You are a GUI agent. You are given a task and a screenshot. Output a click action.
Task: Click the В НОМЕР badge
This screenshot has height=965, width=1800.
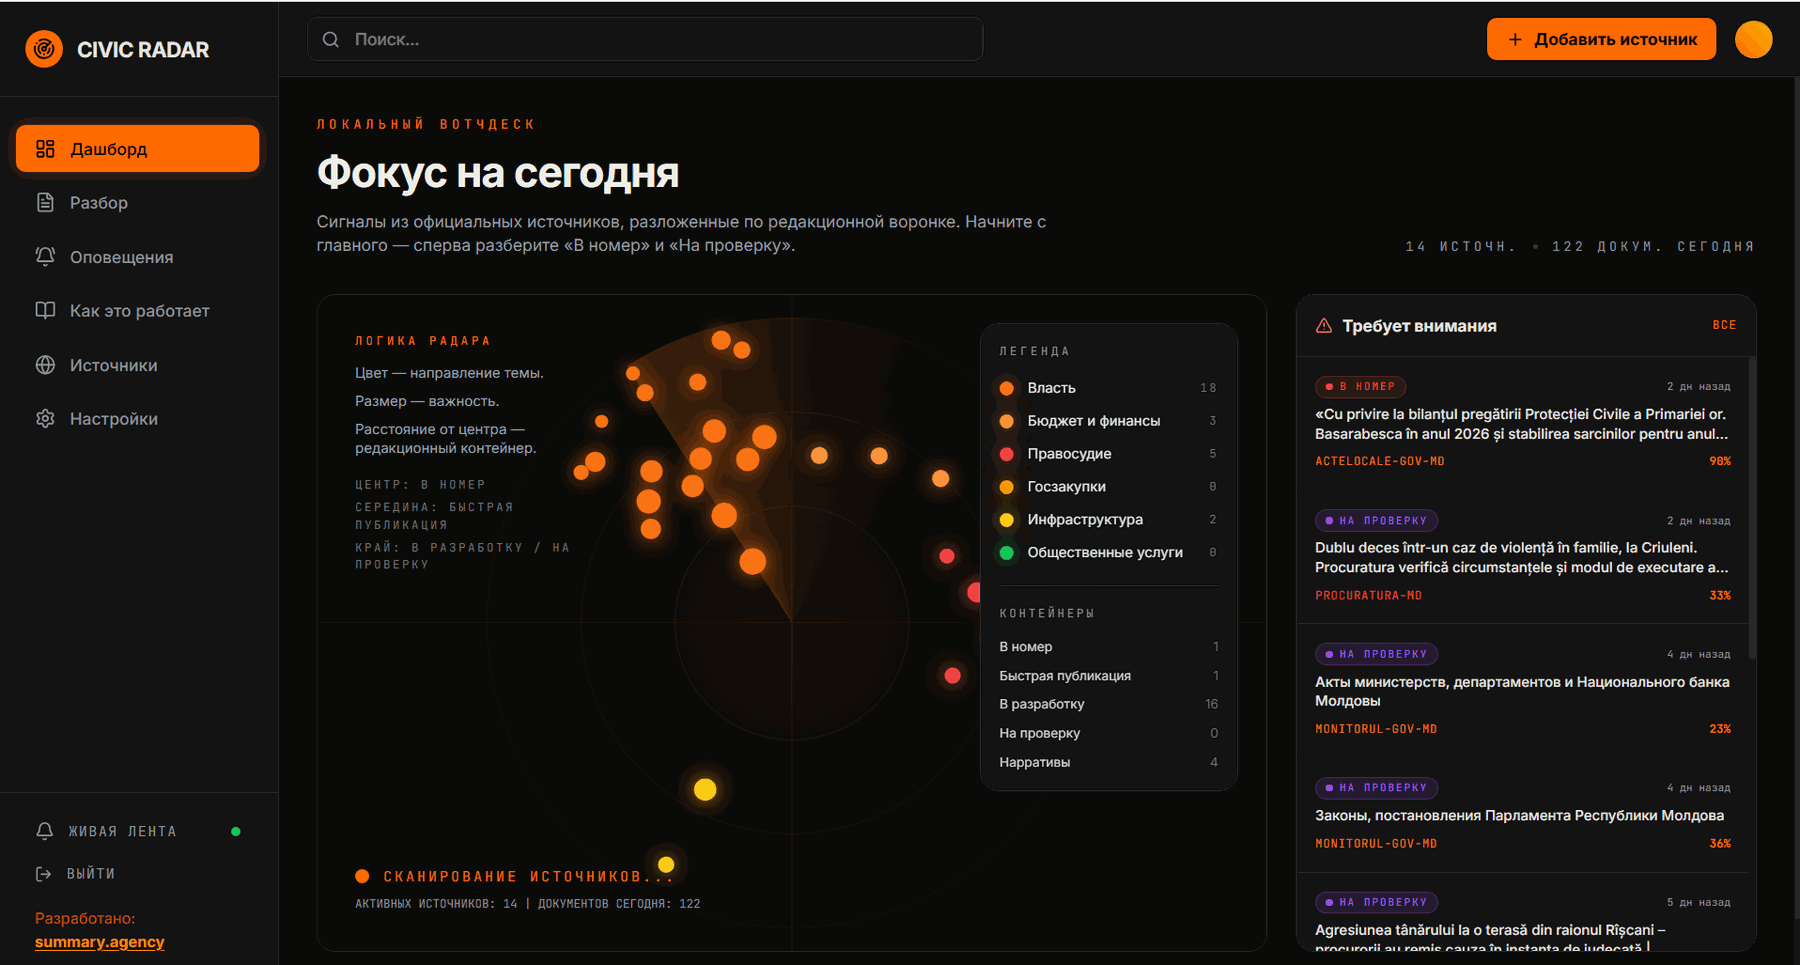pos(1361,386)
